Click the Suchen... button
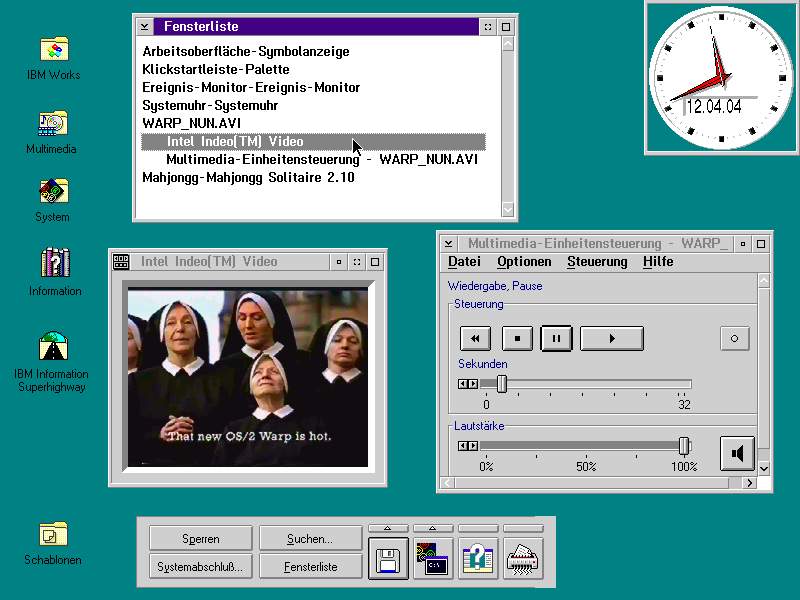Viewport: 800px width, 600px height. [310, 538]
